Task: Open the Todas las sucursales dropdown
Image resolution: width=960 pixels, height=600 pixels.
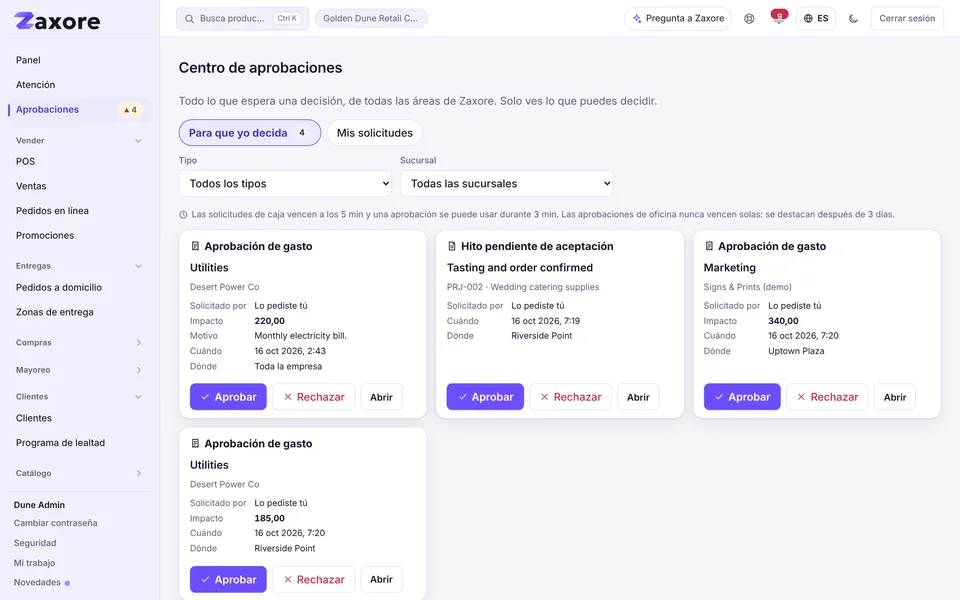Action: coord(506,184)
